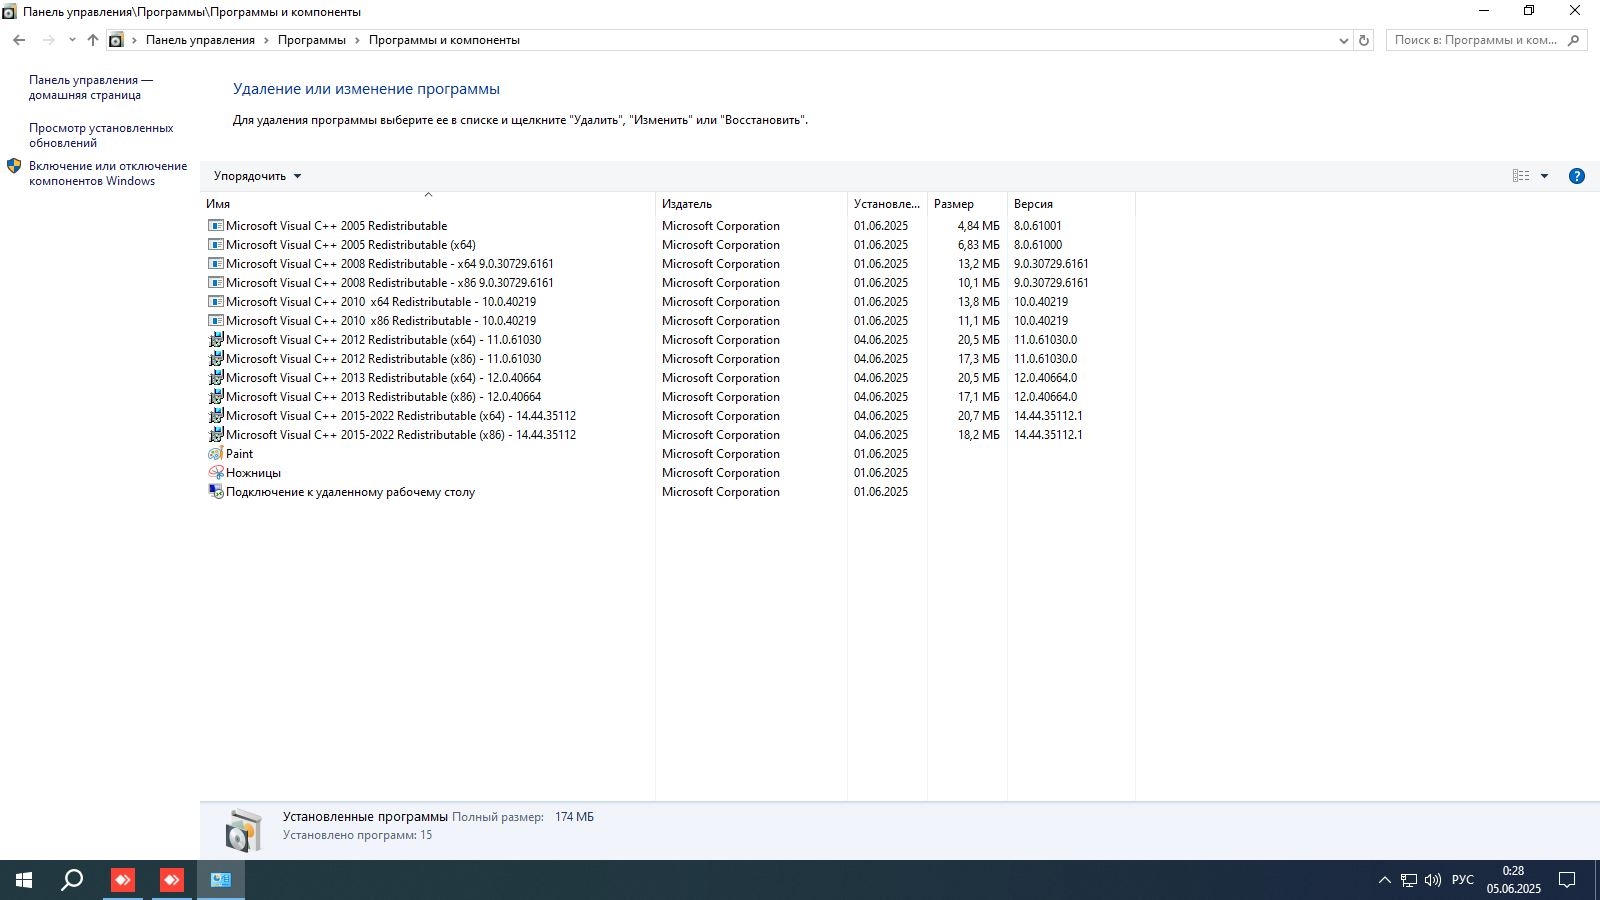Select Visual C++ 2013 Redistributable (x86) row

668,397
